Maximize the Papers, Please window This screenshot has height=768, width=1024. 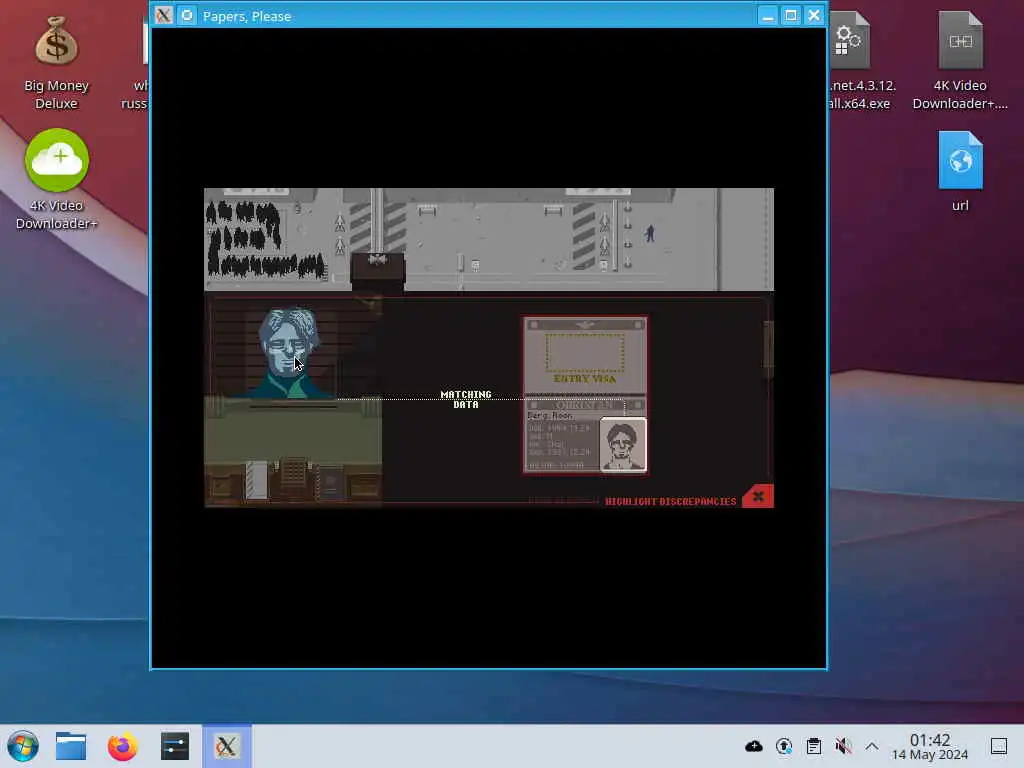click(x=791, y=16)
